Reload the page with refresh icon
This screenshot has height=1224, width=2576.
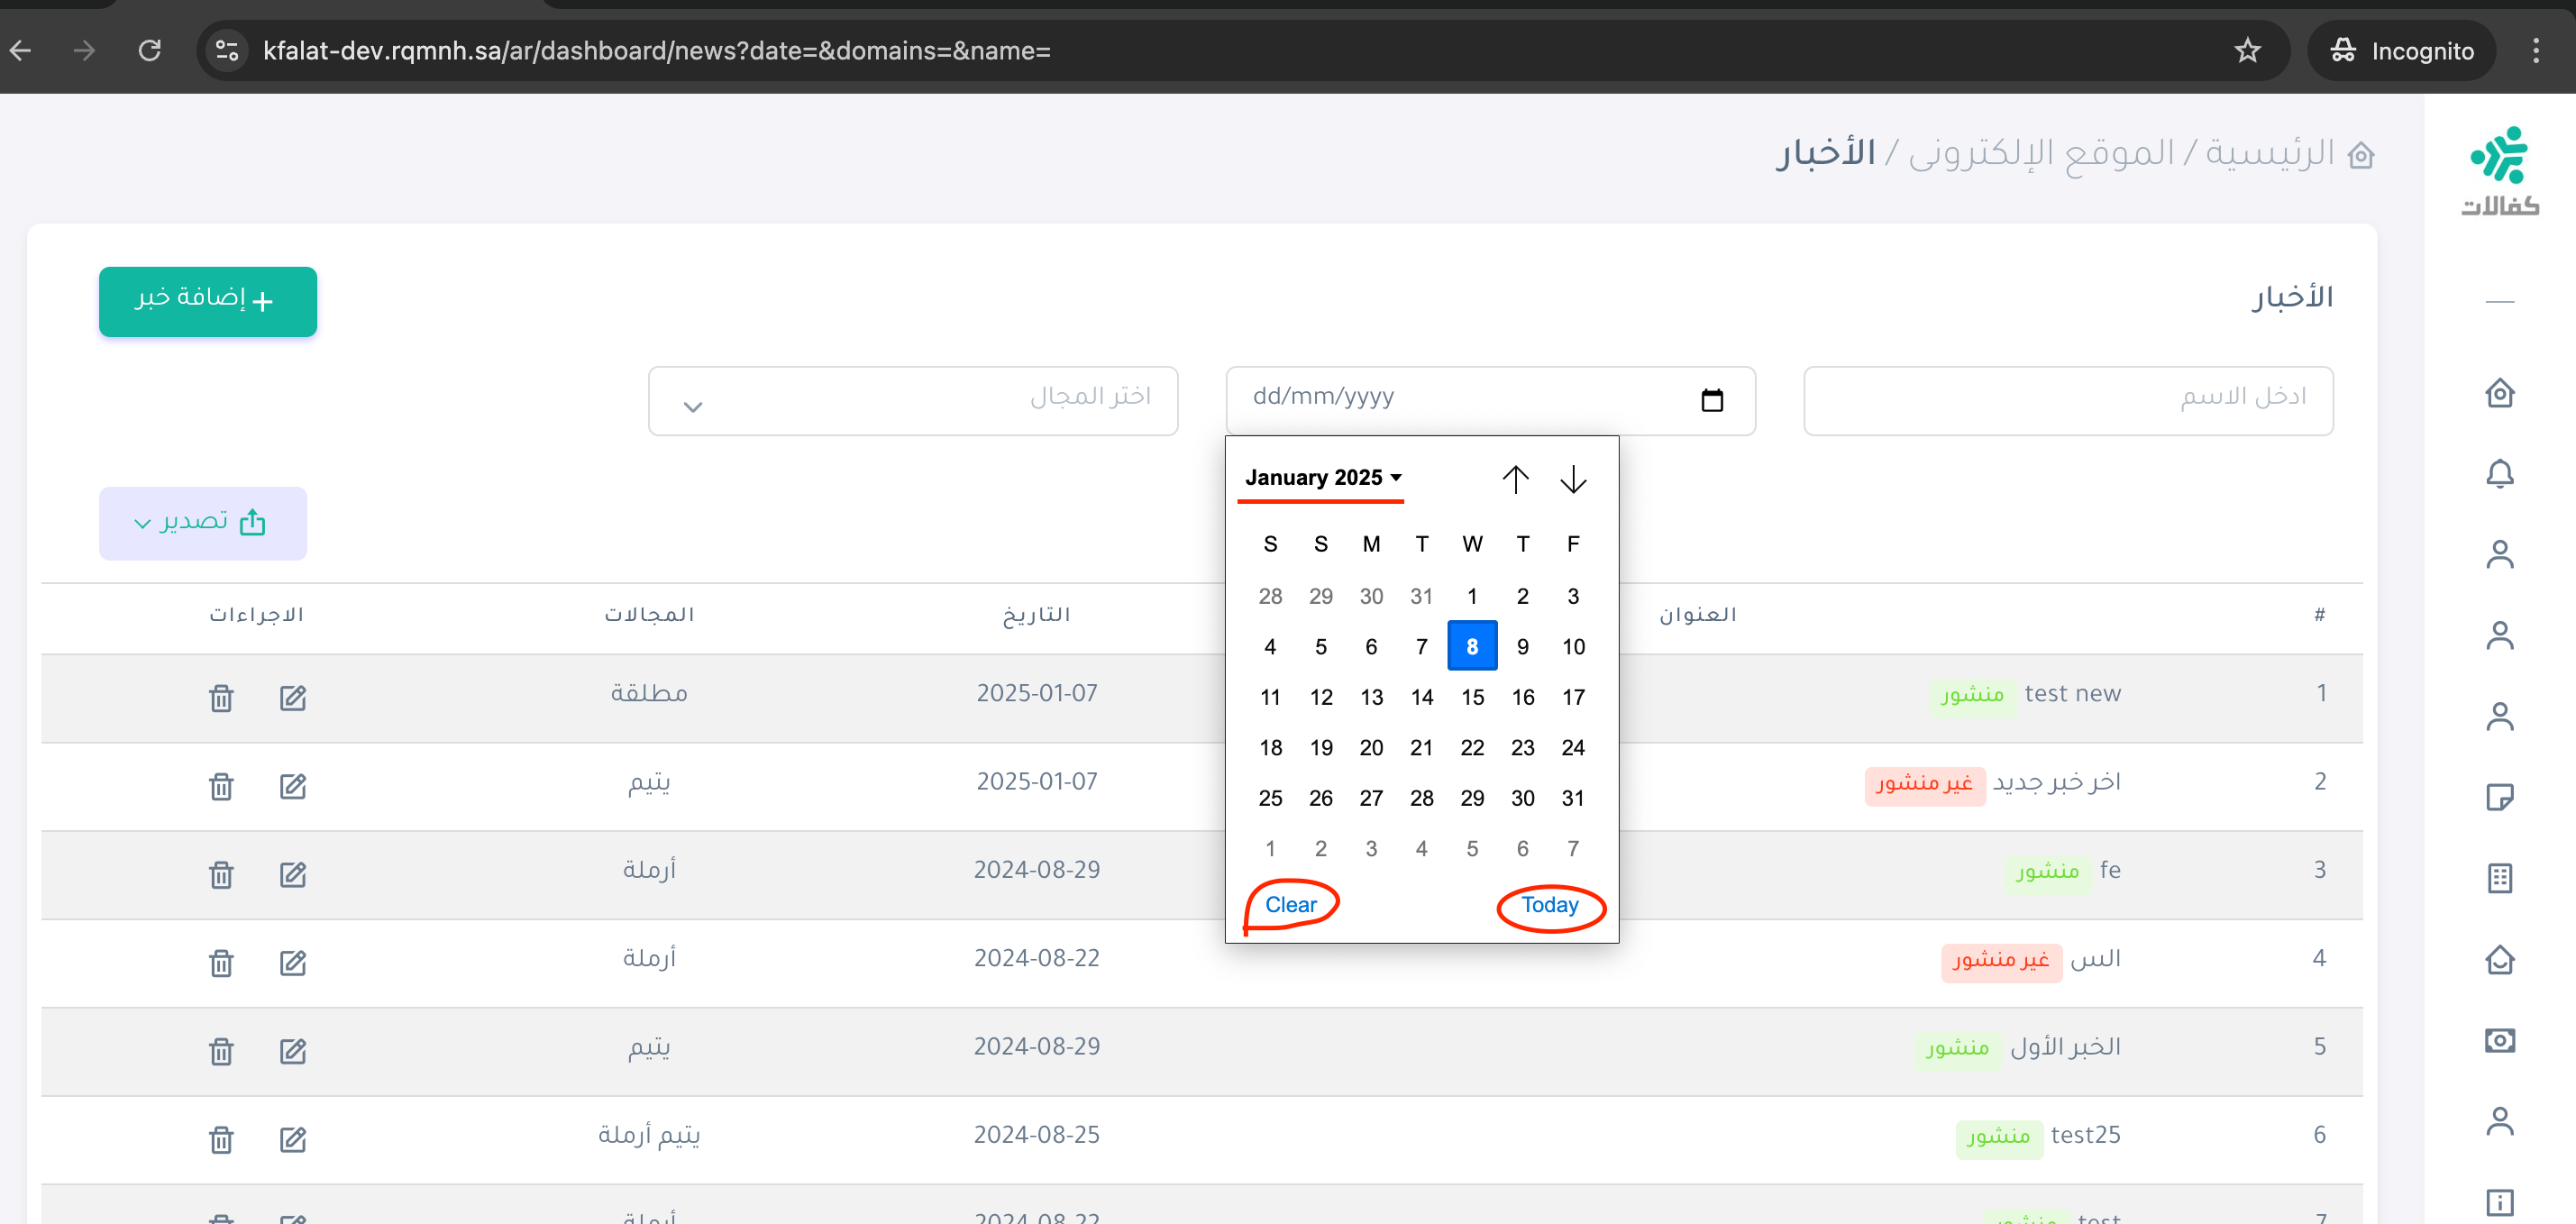[x=150, y=50]
